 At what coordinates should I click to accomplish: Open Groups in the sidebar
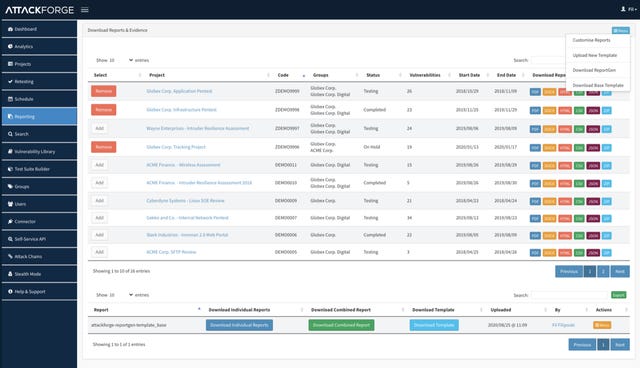[x=39, y=186]
